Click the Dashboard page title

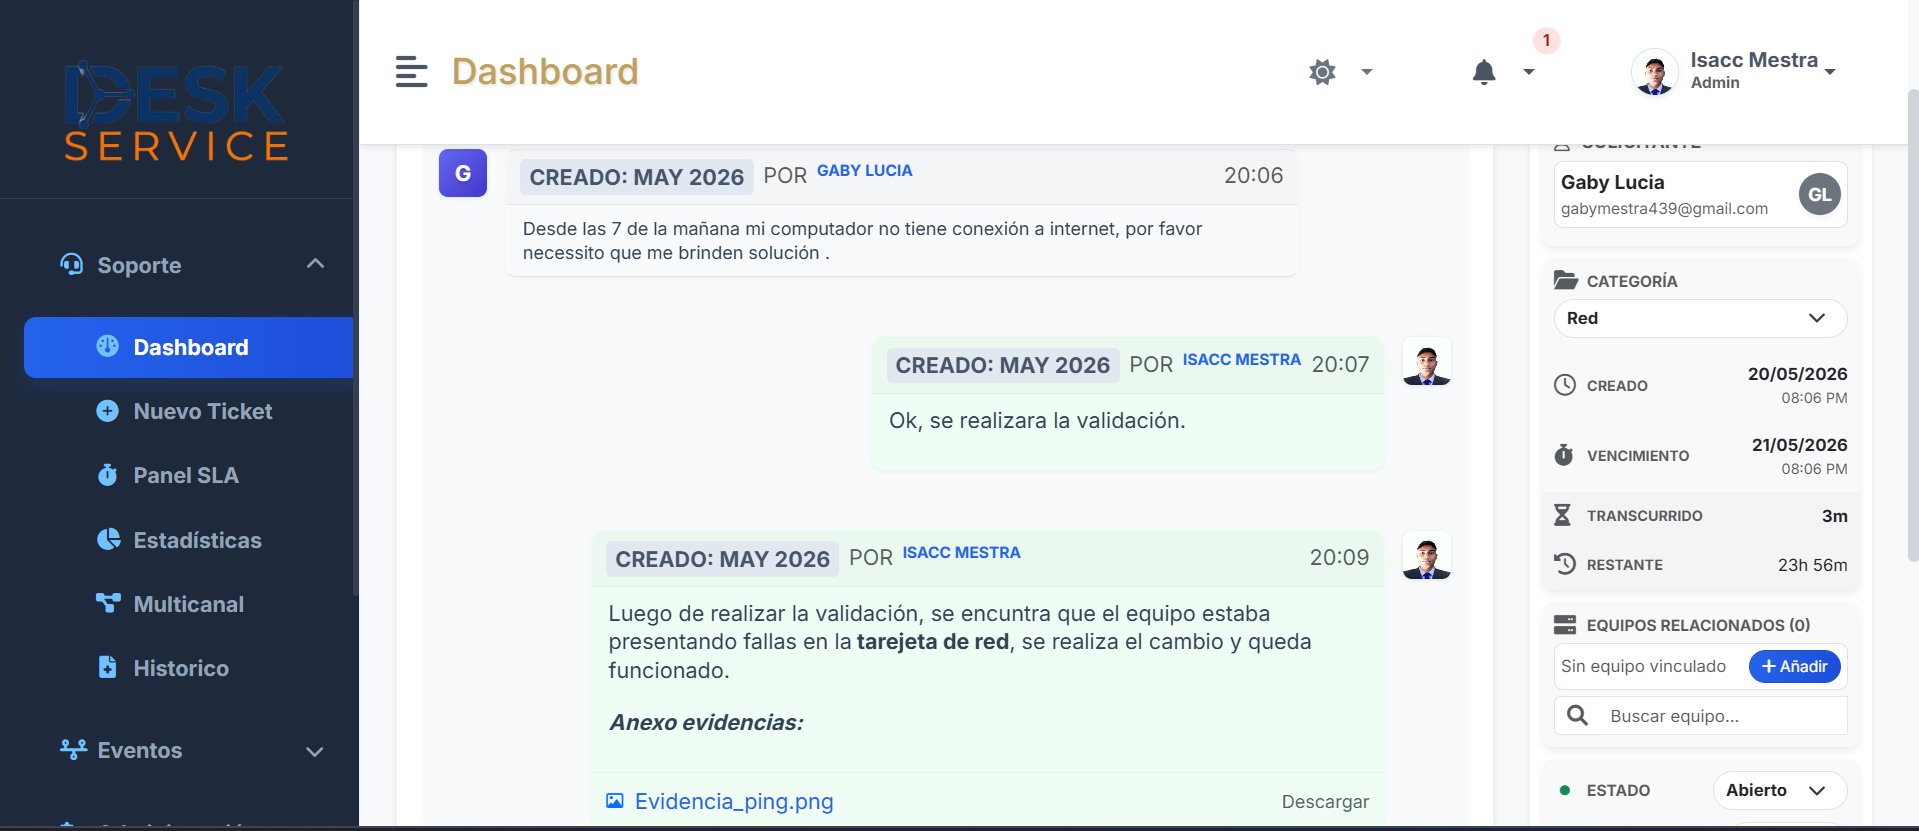point(545,72)
